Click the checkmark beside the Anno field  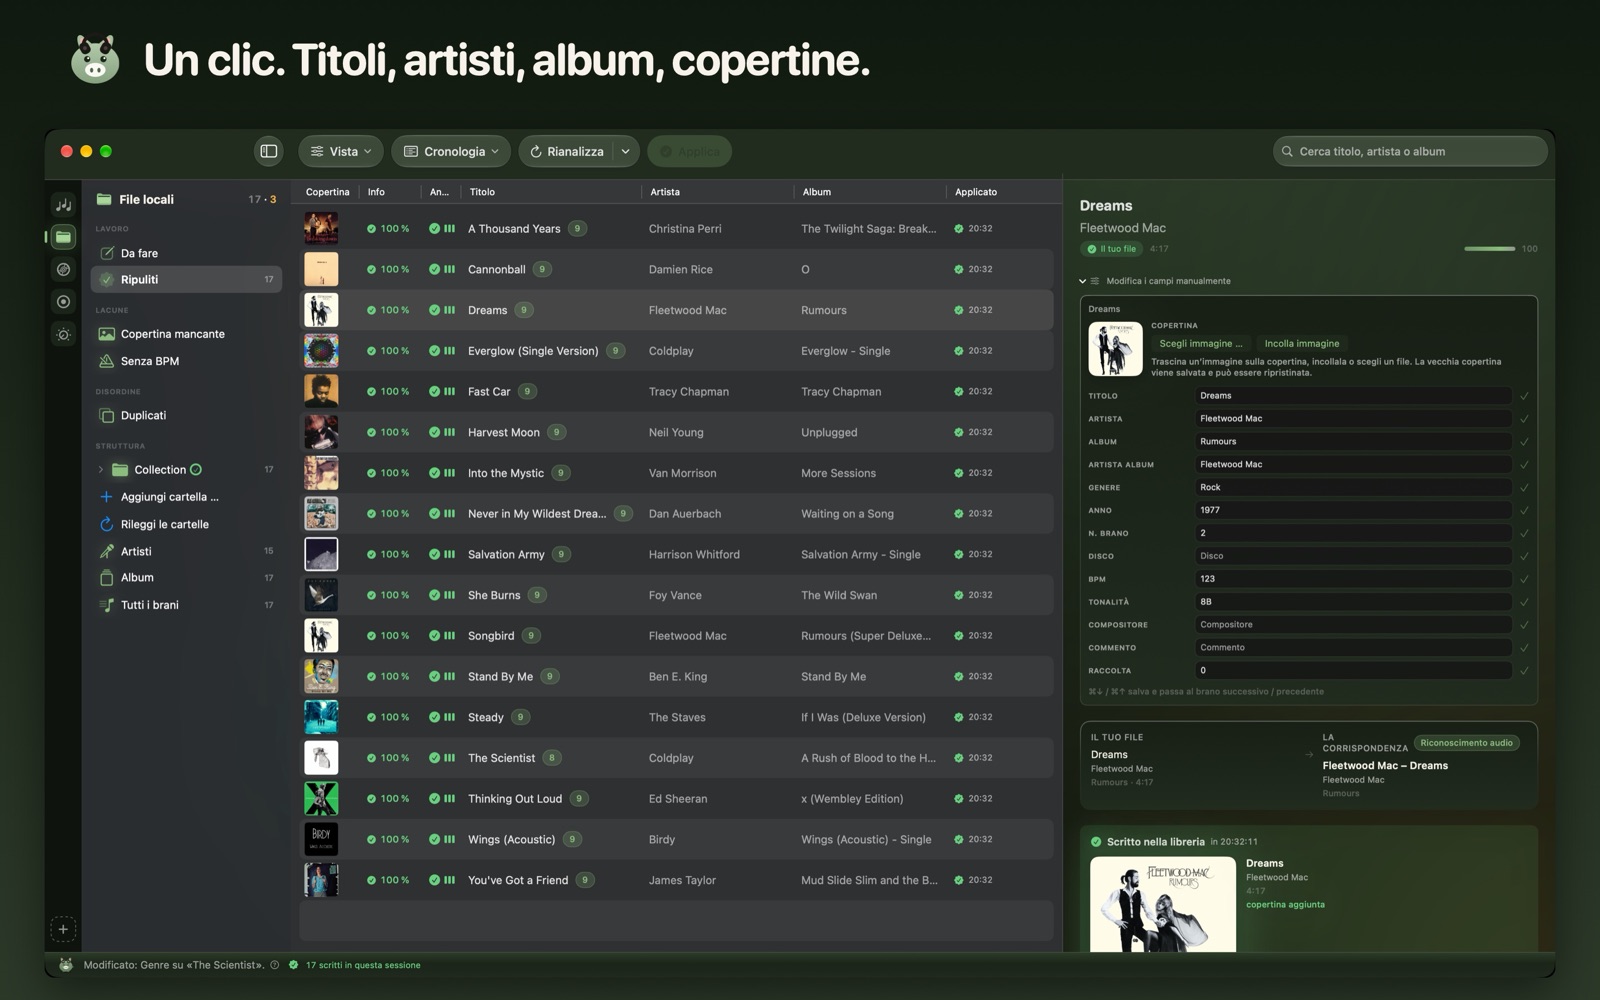pyautogui.click(x=1524, y=511)
